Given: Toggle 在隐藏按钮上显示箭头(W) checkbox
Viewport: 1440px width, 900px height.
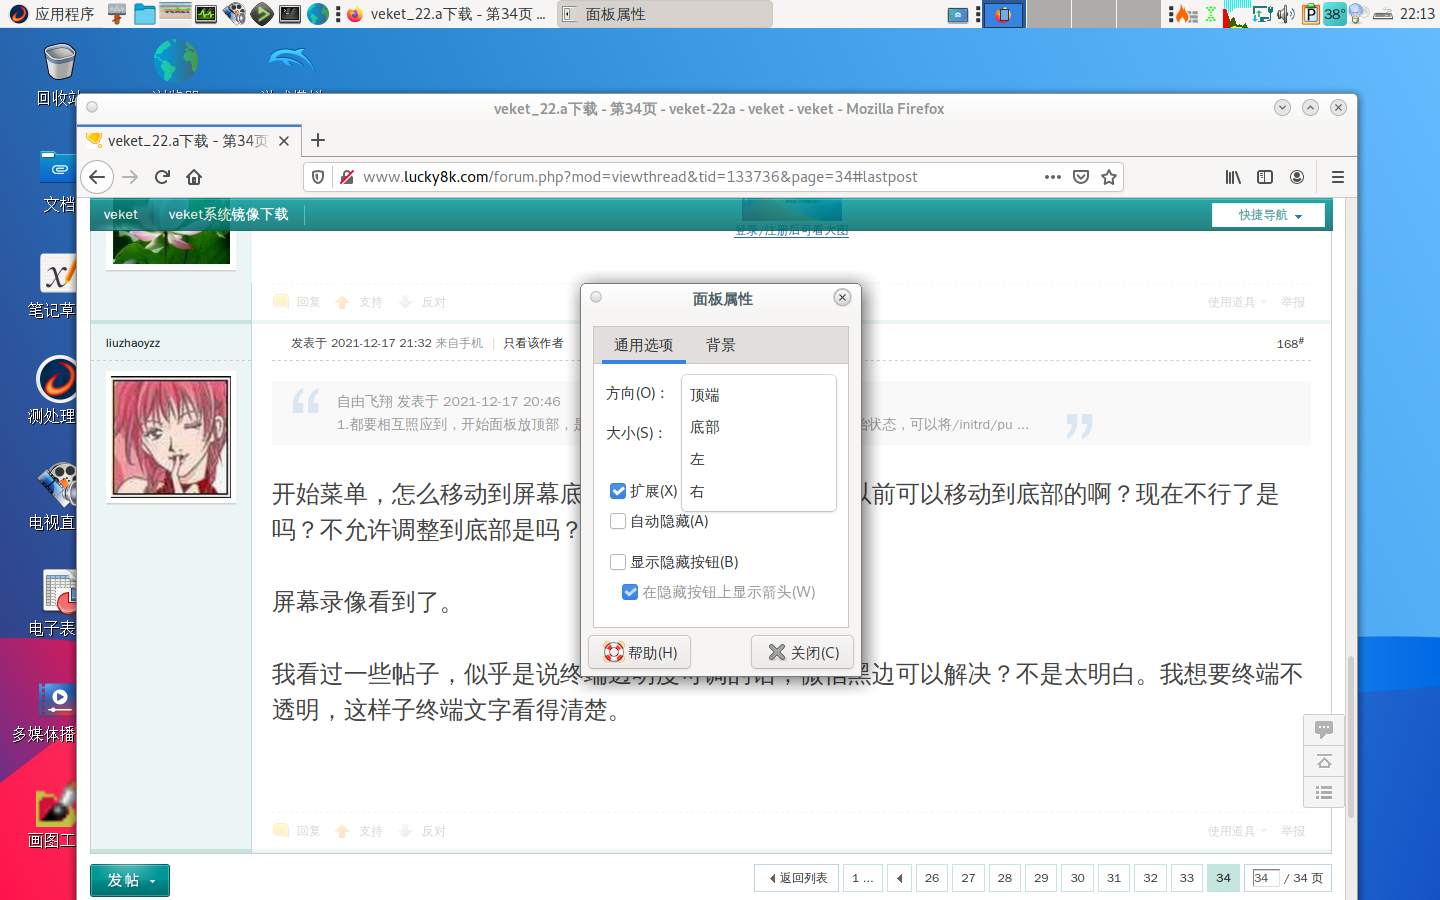Looking at the screenshot, I should coord(630,592).
